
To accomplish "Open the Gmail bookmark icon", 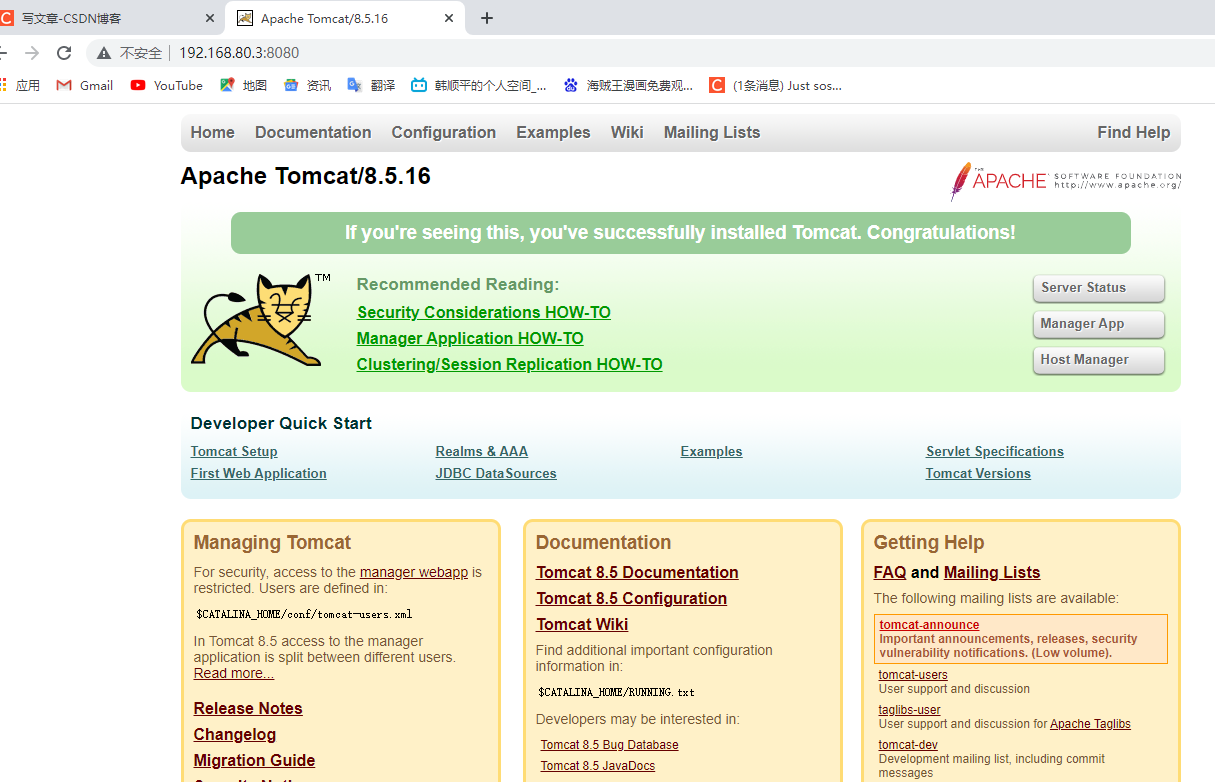I will [x=64, y=85].
